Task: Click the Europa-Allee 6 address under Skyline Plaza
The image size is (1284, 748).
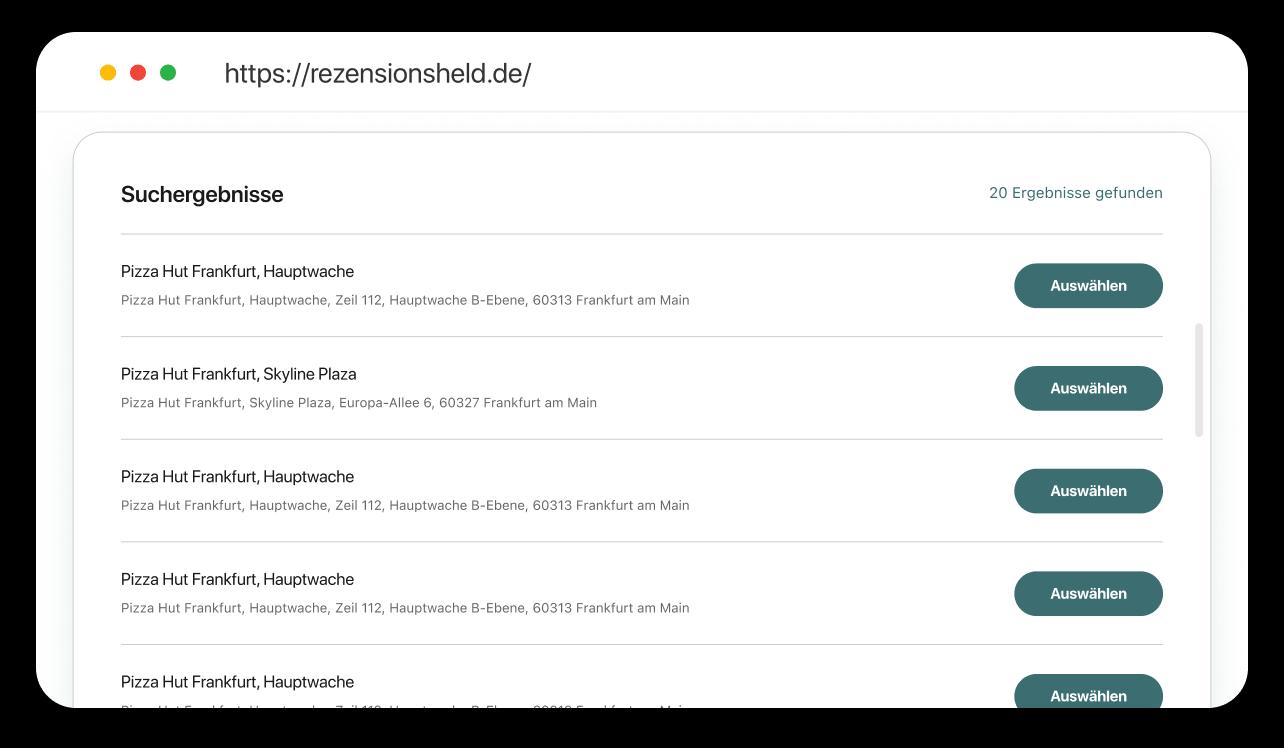Action: (359, 402)
